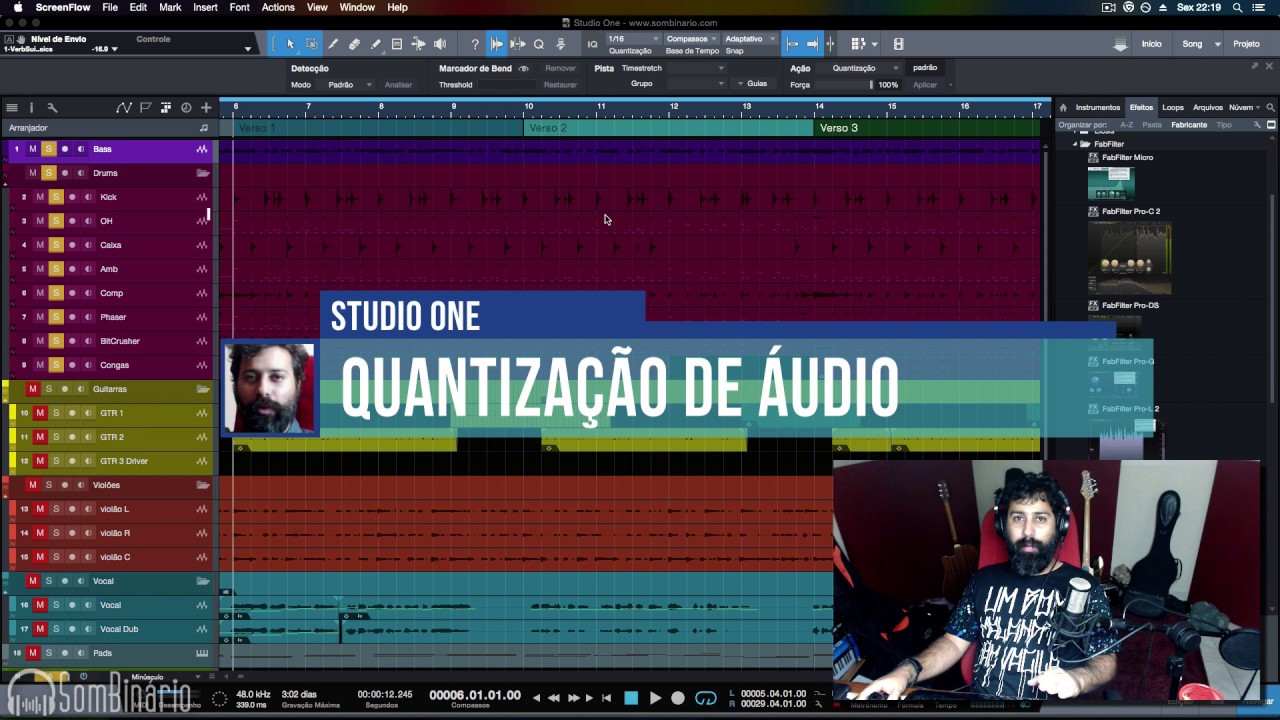
Task: Click the Verso 3 arranger section
Action: pyautogui.click(x=926, y=128)
